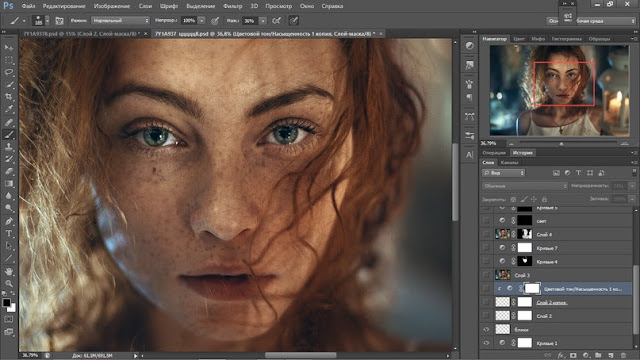
Task: Select the Crop tool
Action: click(9, 97)
